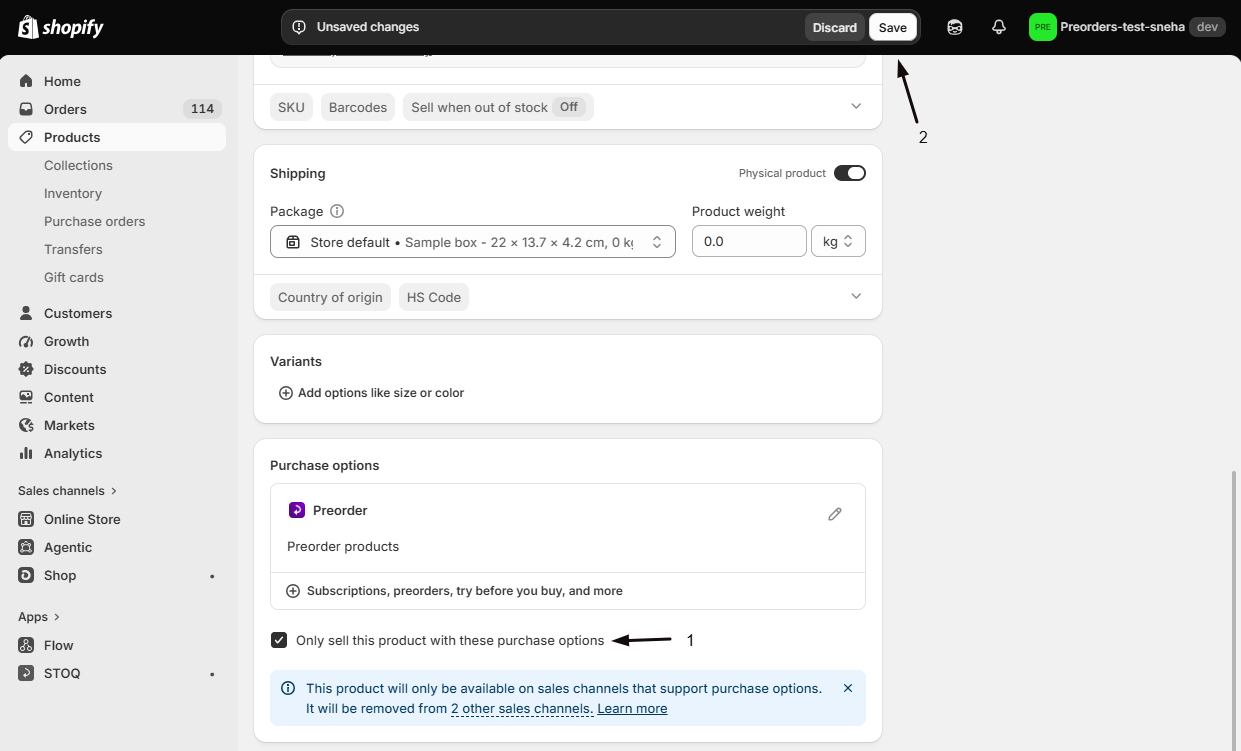Click the 114 orders count badge
1241x751 pixels.
(x=202, y=109)
